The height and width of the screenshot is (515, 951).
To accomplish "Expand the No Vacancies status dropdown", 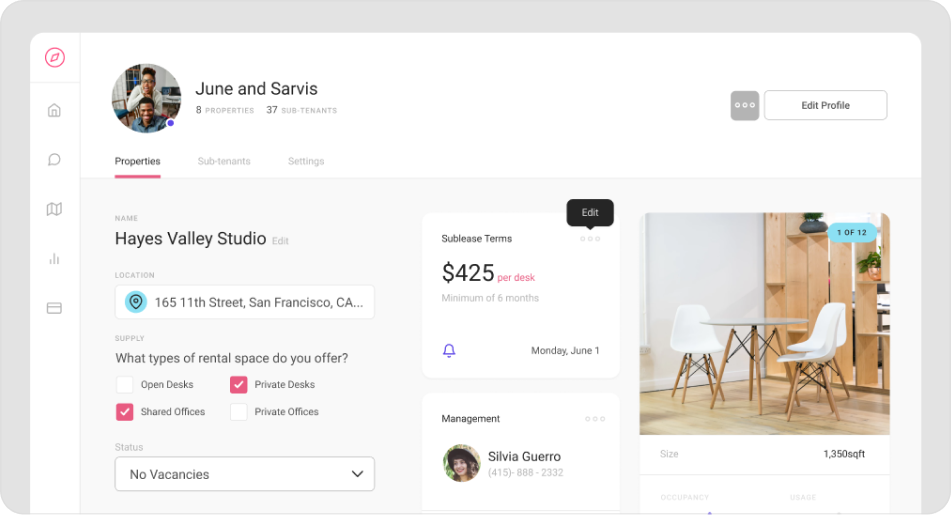I will pos(244,474).
